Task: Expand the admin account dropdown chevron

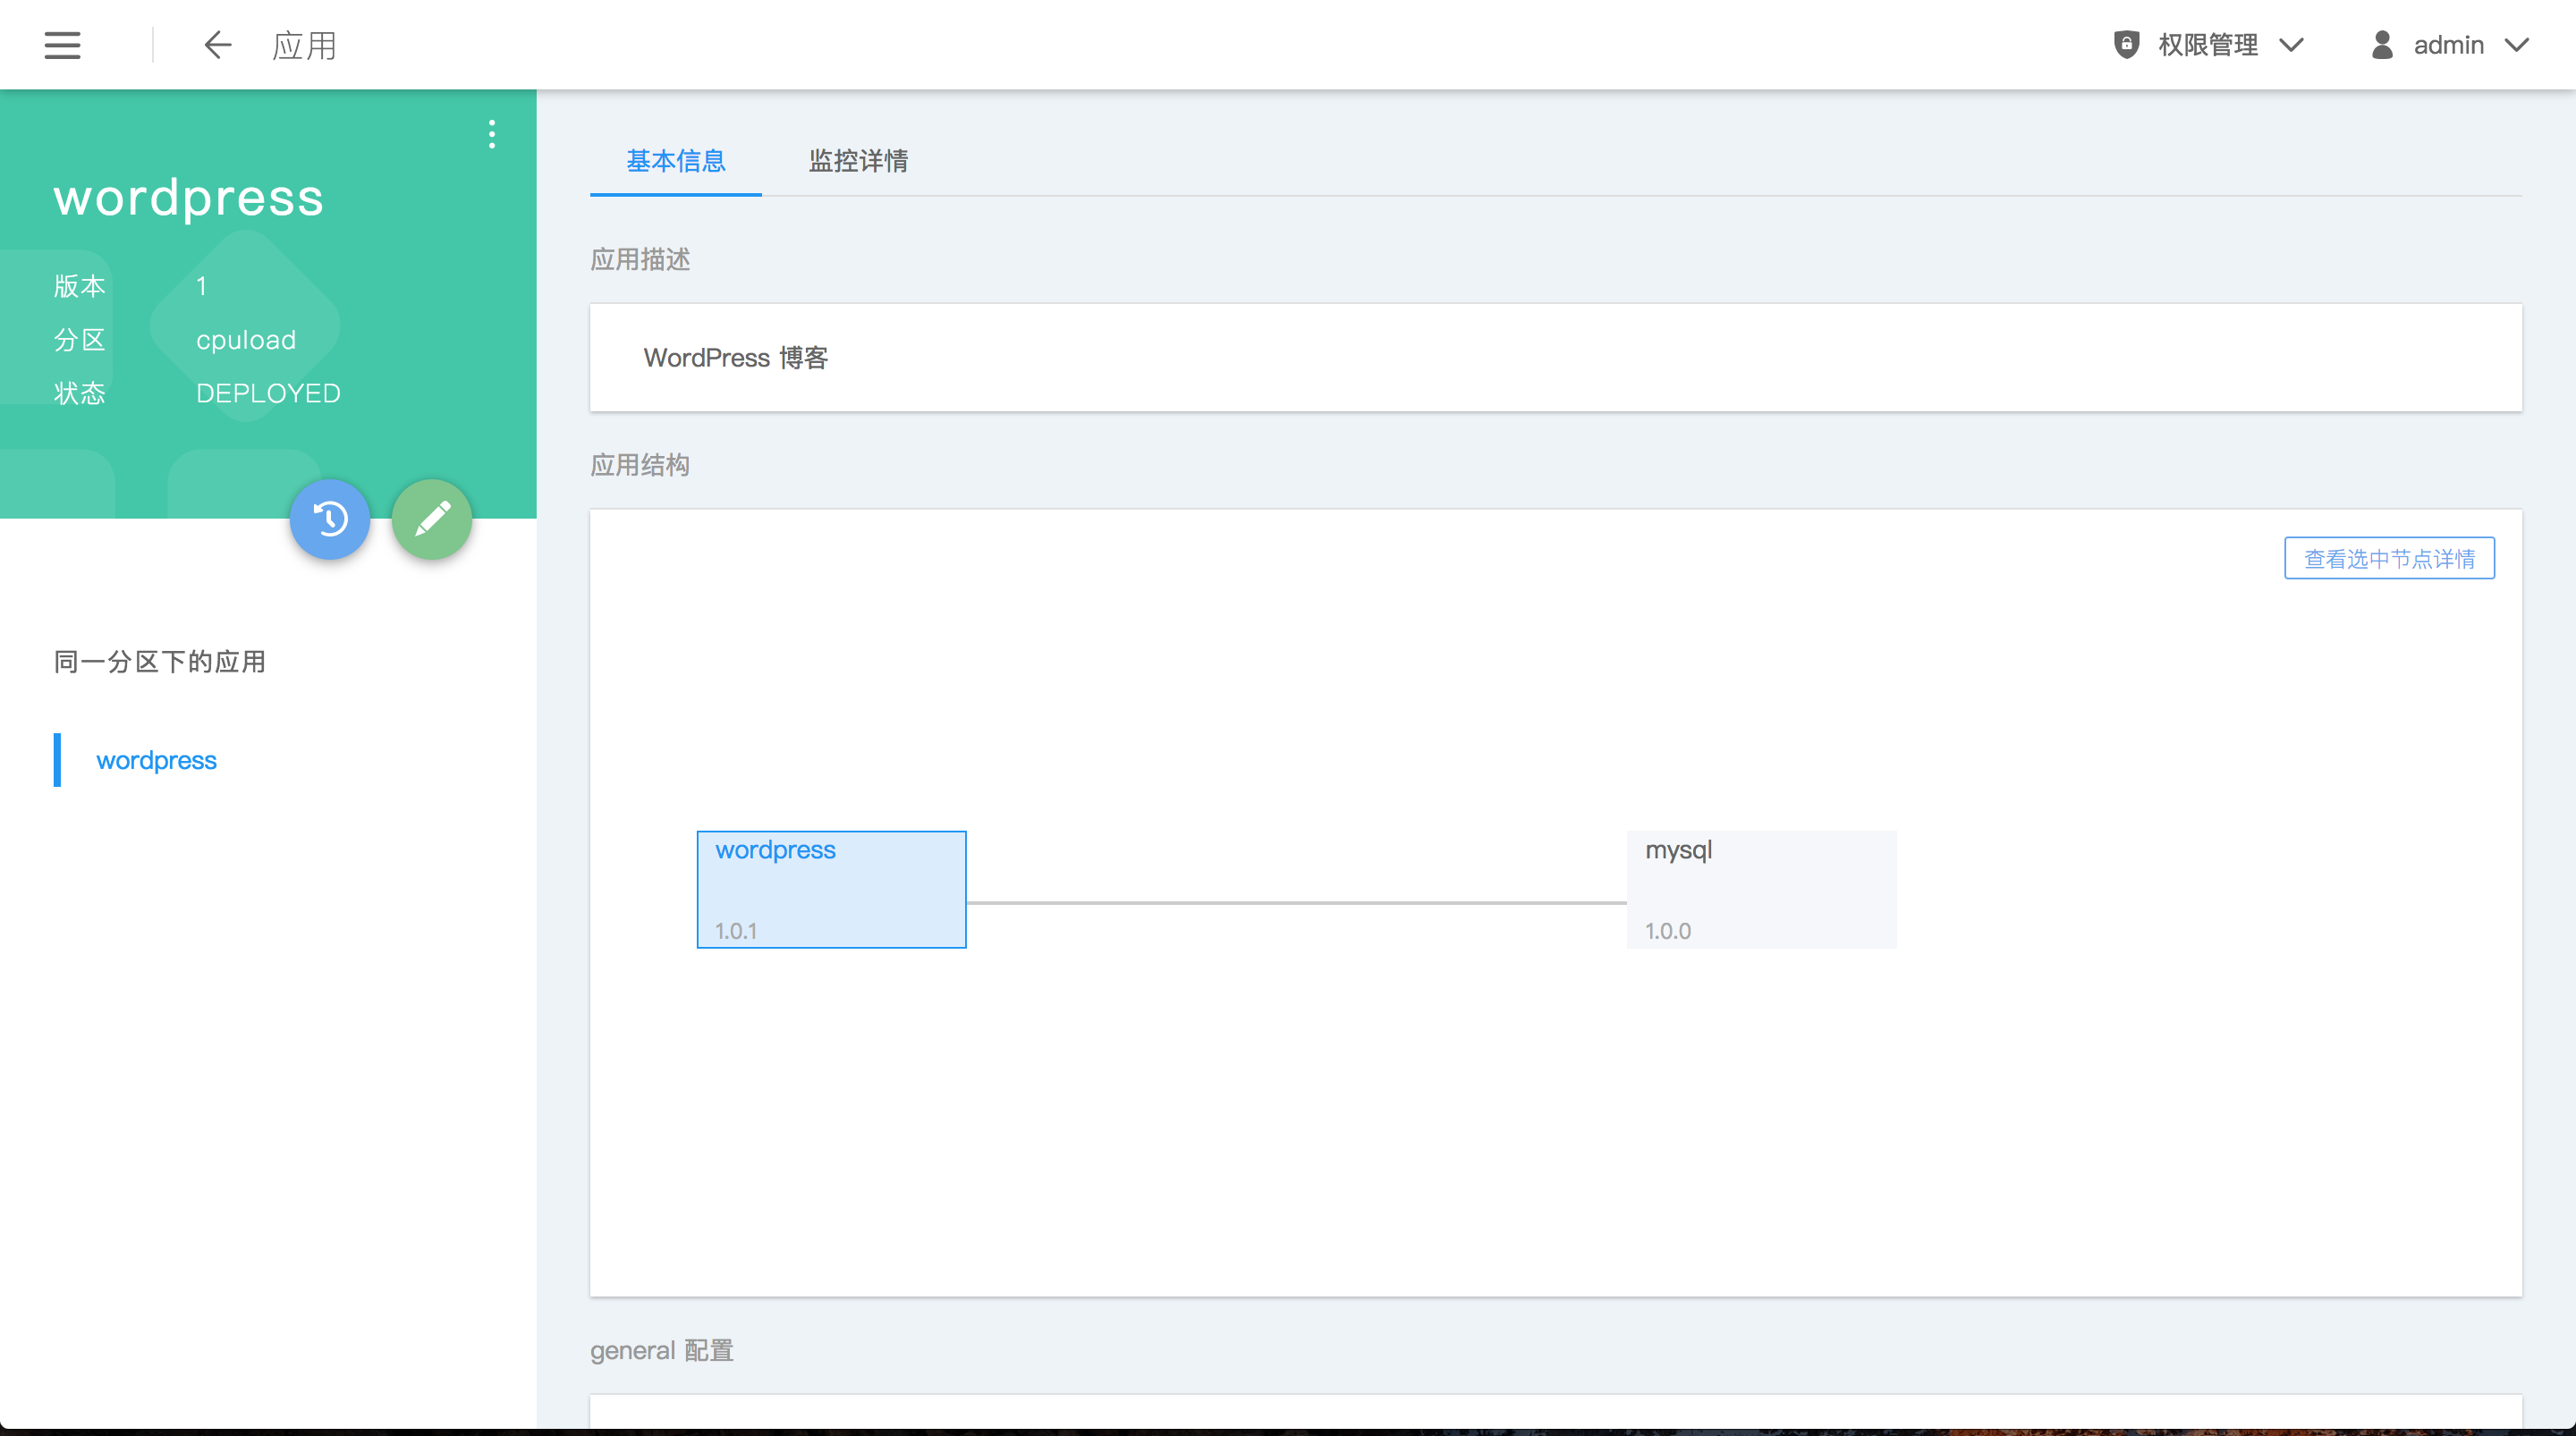Action: coord(2517,45)
